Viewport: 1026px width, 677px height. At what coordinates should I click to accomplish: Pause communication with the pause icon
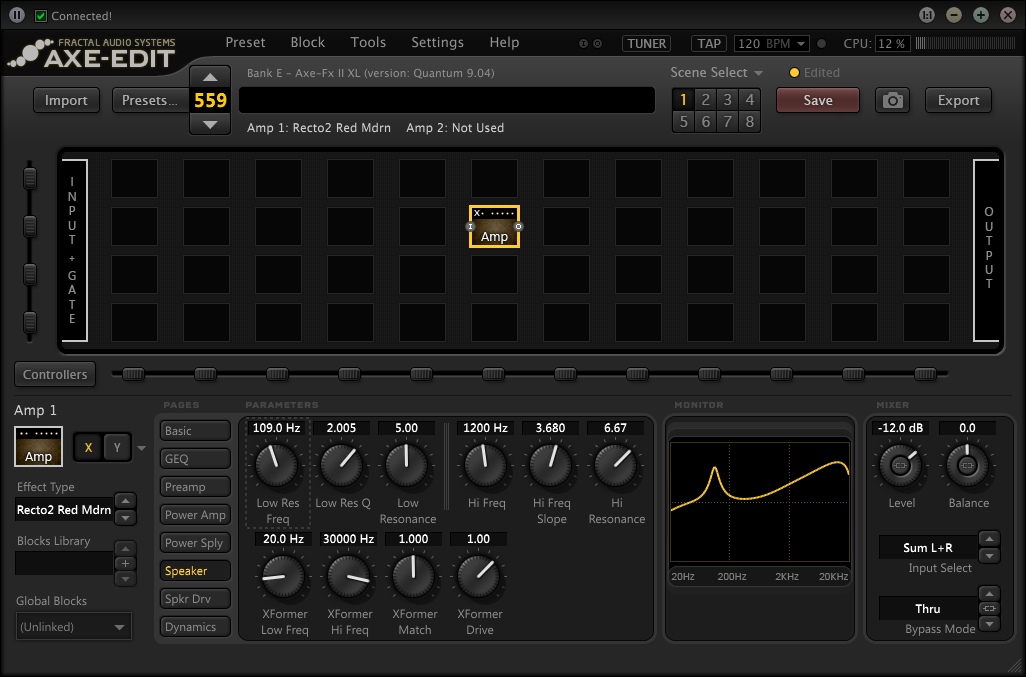click(17, 15)
